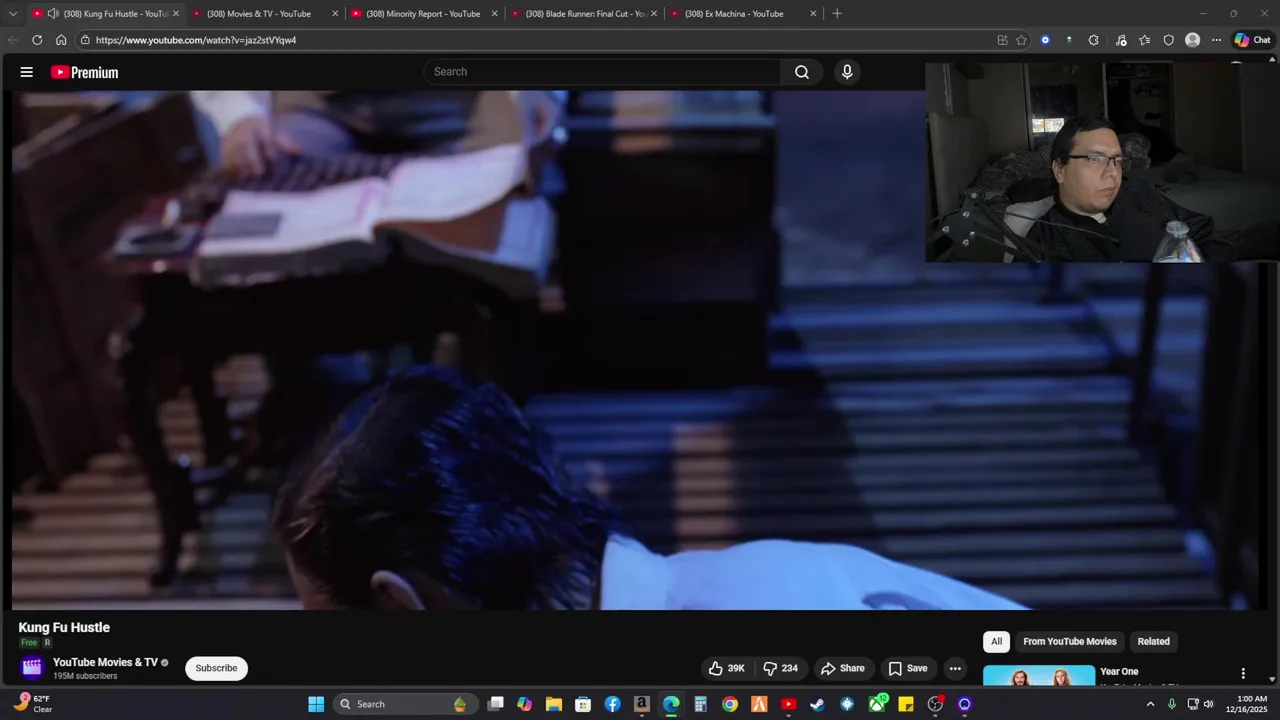Switch to the Movies & TV tab
Screen dimensions: 1280x720
(258, 14)
